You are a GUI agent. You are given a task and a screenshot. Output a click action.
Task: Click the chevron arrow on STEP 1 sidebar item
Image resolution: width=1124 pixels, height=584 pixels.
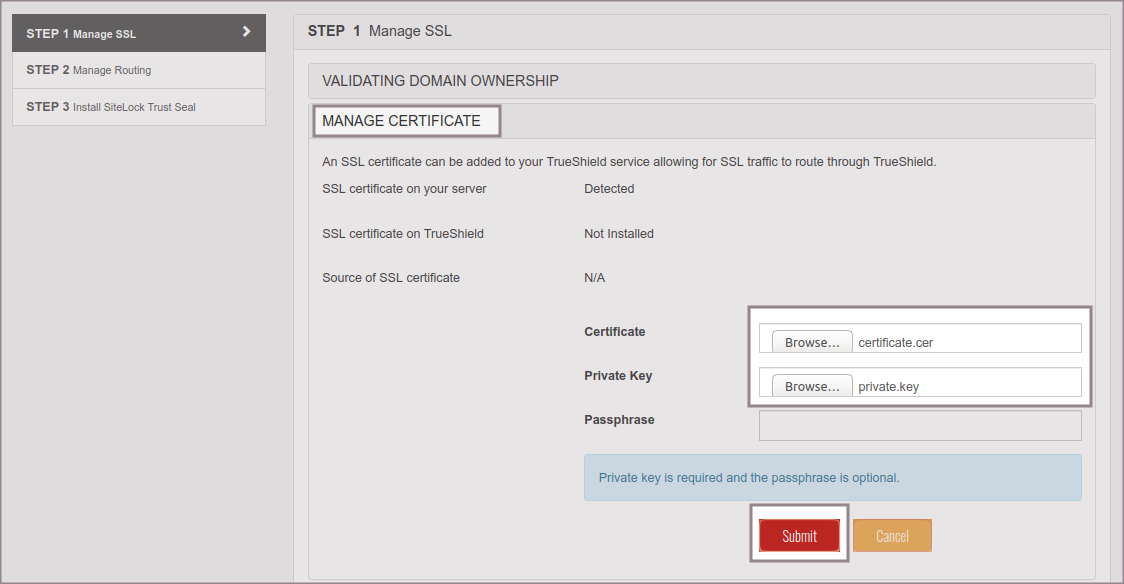246,32
